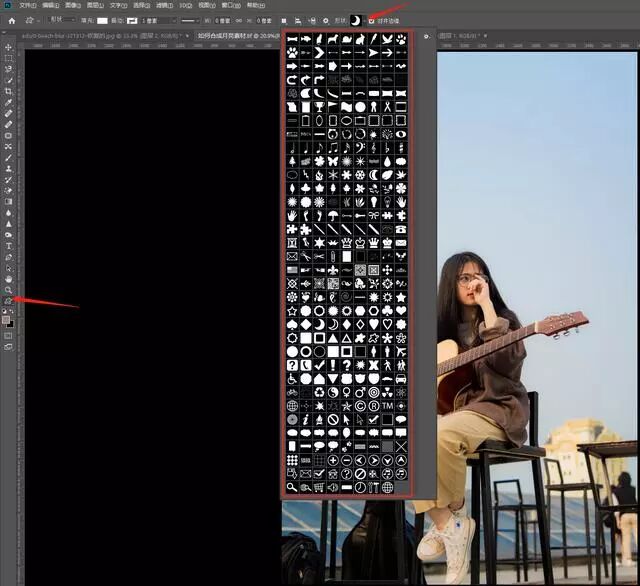Select the Eyedropper tool
Image resolution: width=640 pixels, height=586 pixels.
point(8,102)
